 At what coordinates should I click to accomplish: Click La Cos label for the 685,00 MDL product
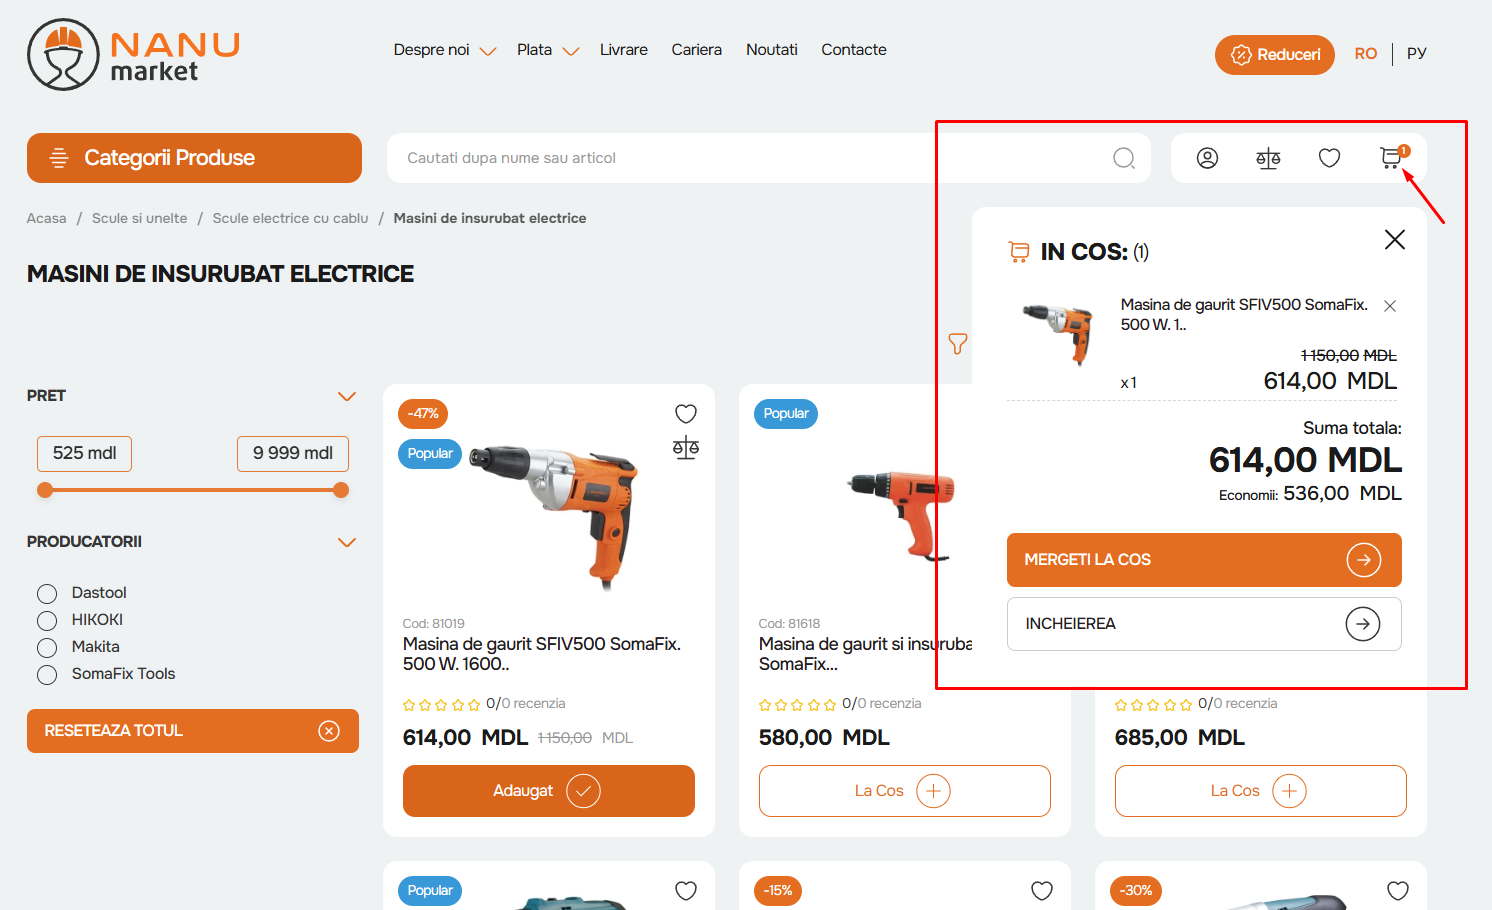coord(1235,791)
